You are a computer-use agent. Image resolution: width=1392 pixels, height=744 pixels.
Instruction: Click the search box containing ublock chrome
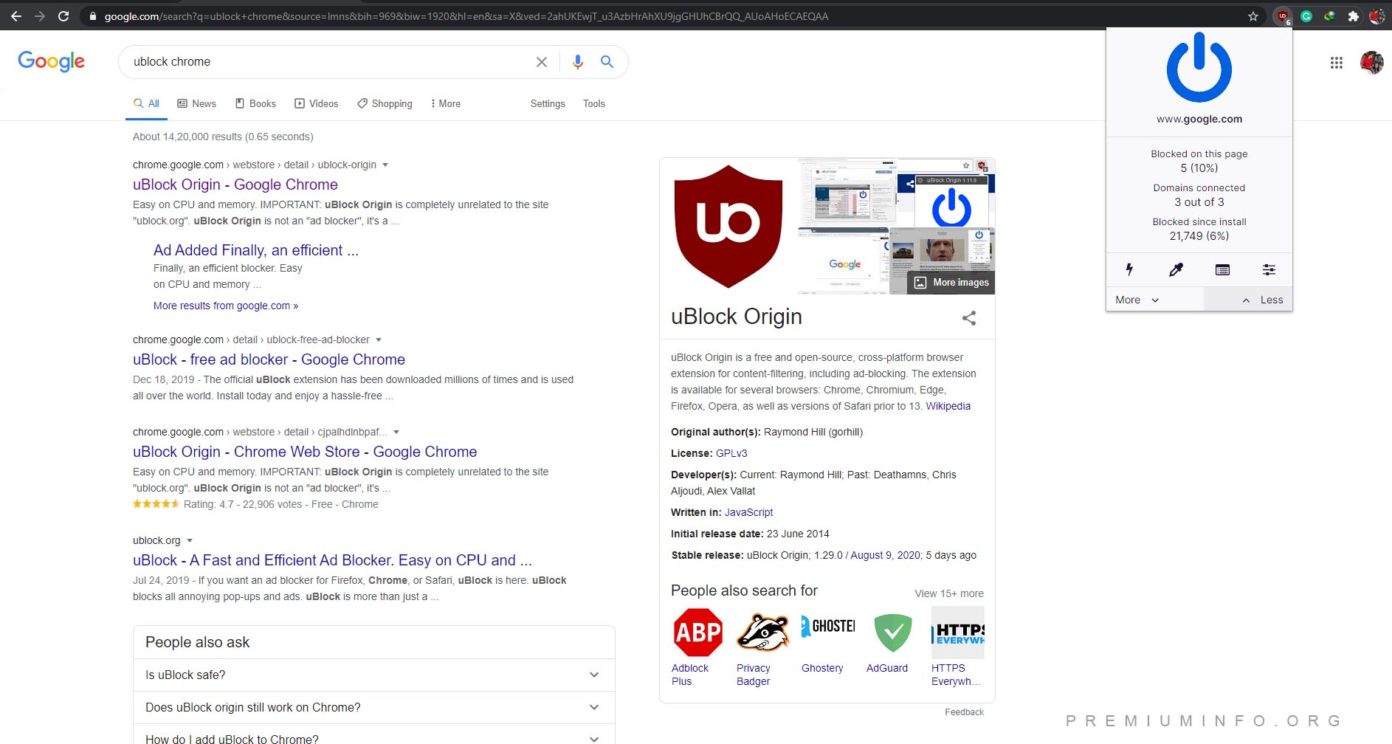coord(330,62)
